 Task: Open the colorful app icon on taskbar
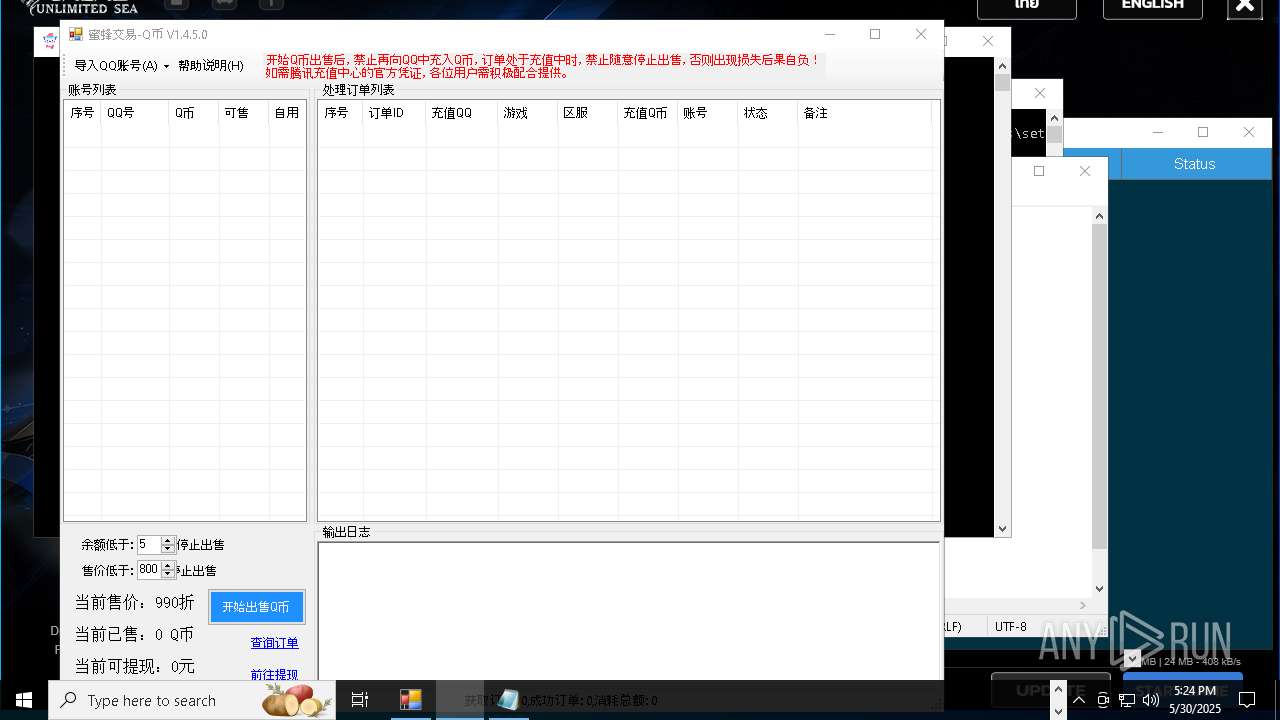coord(411,700)
